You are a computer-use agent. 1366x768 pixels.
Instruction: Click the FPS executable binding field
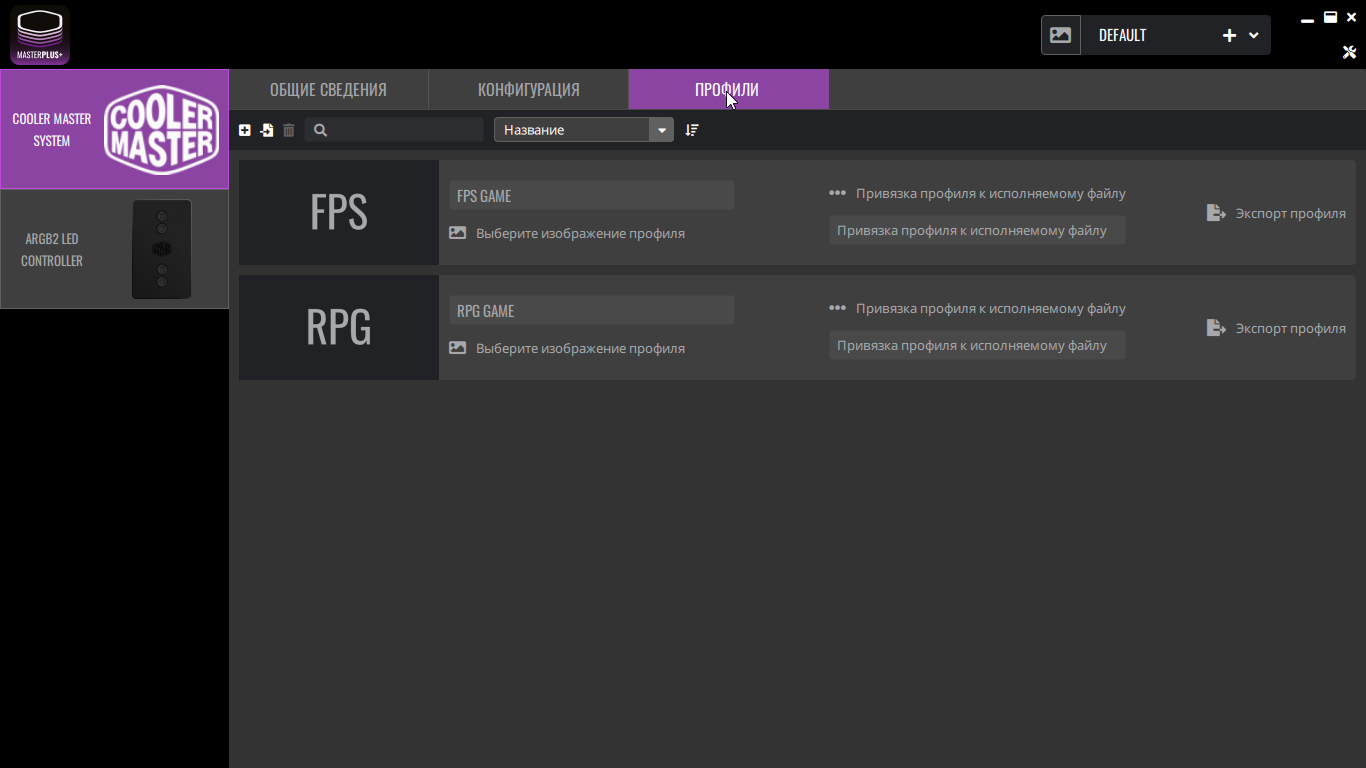[977, 230]
